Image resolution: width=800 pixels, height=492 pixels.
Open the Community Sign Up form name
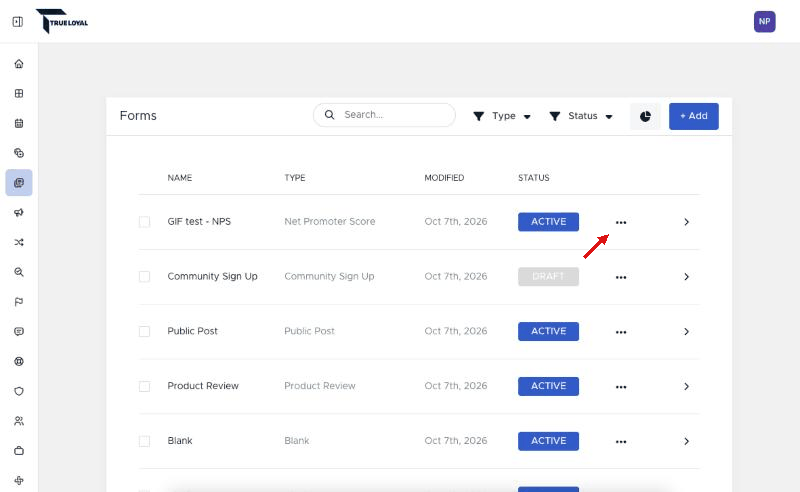[x=212, y=276]
